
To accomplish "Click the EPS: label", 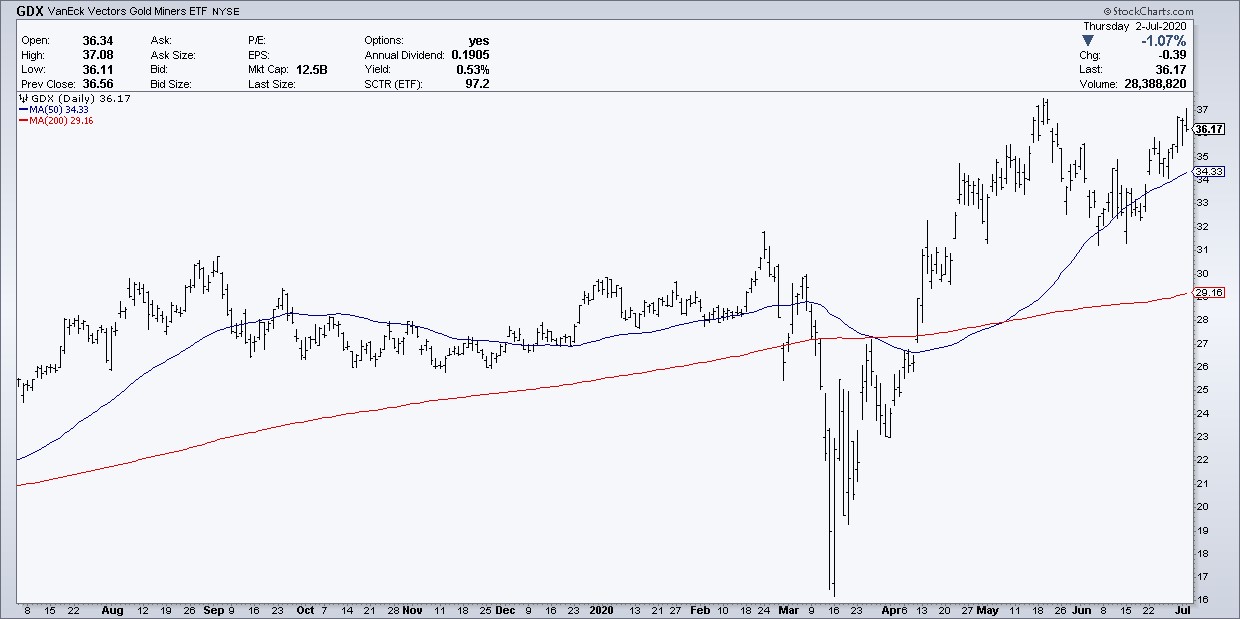I will (261, 55).
